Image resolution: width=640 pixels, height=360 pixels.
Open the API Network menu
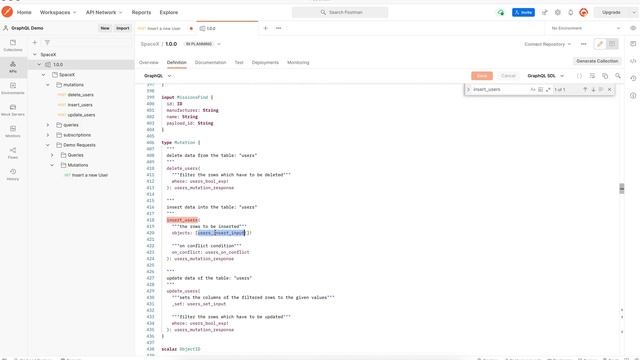pos(104,12)
